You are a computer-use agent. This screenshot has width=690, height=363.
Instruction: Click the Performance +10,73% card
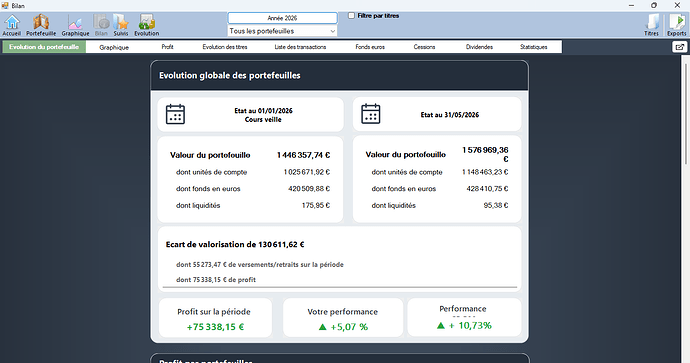(464, 318)
